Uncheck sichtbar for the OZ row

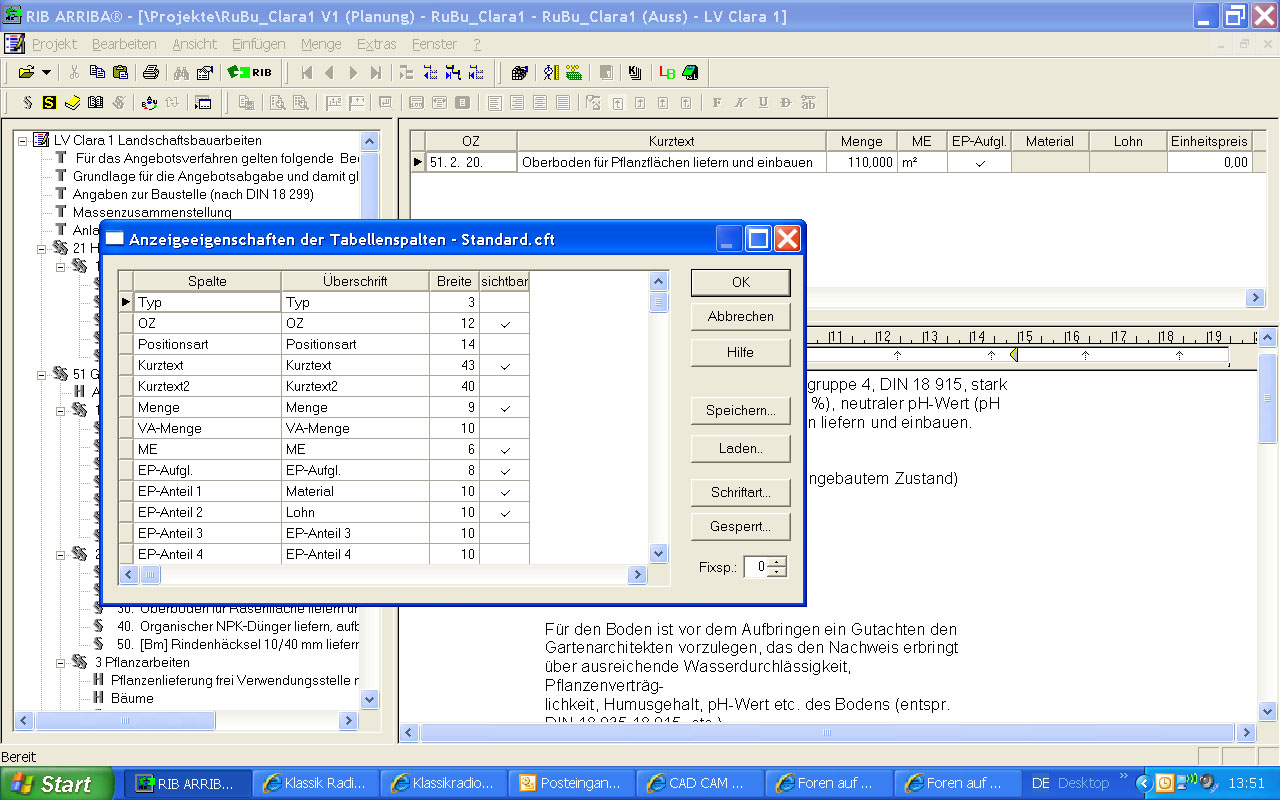pyautogui.click(x=505, y=323)
